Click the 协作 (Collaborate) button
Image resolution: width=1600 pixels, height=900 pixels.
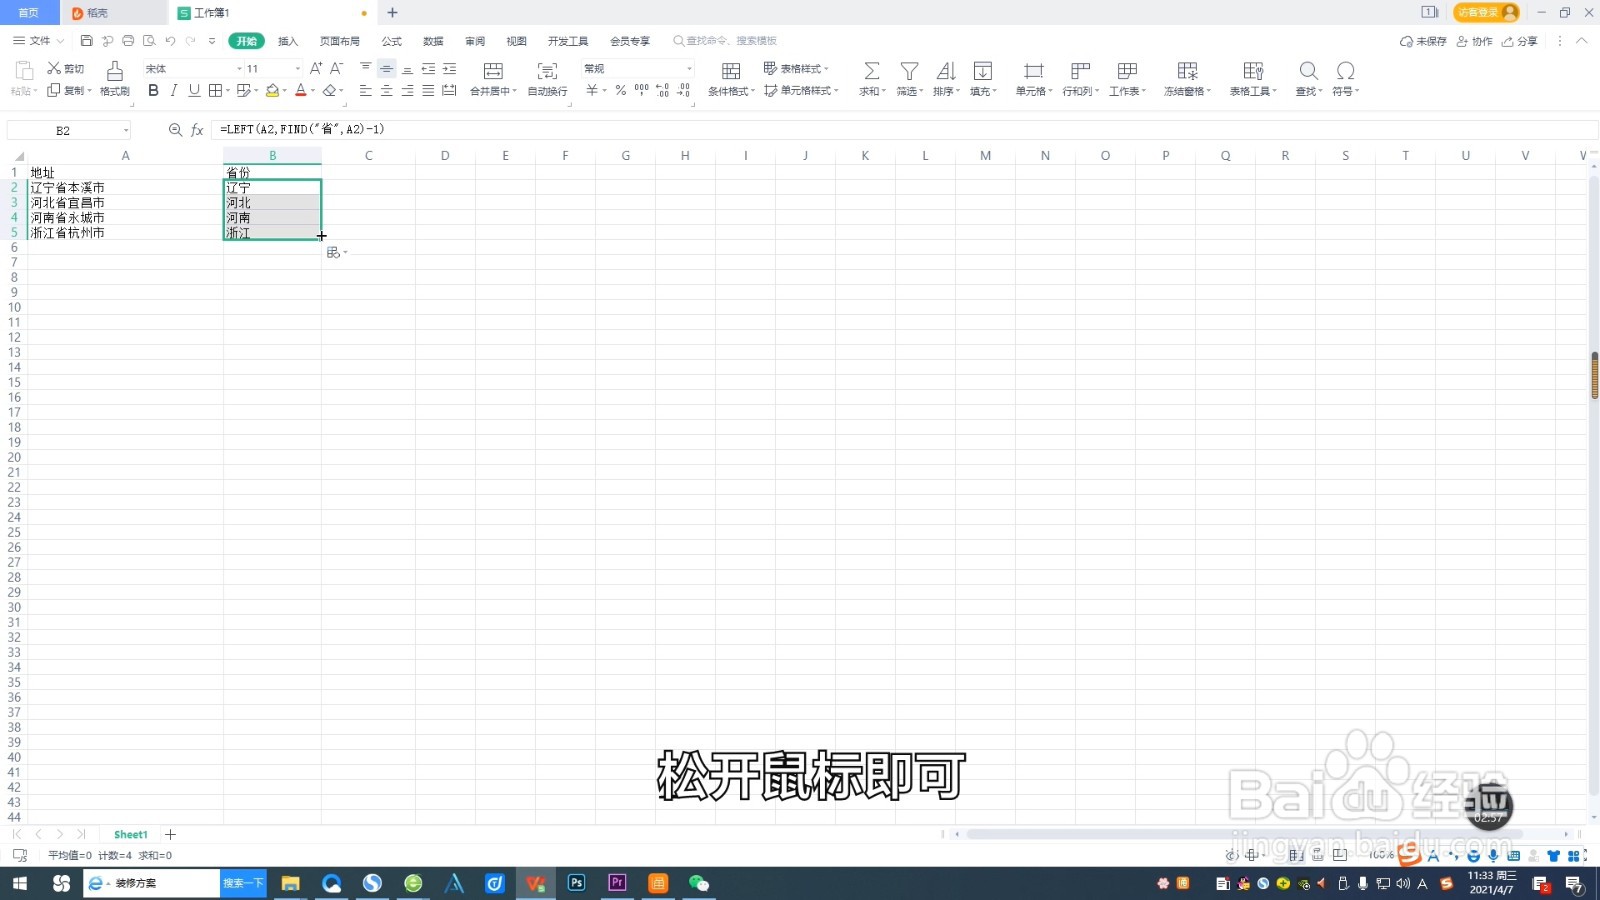tap(1475, 41)
